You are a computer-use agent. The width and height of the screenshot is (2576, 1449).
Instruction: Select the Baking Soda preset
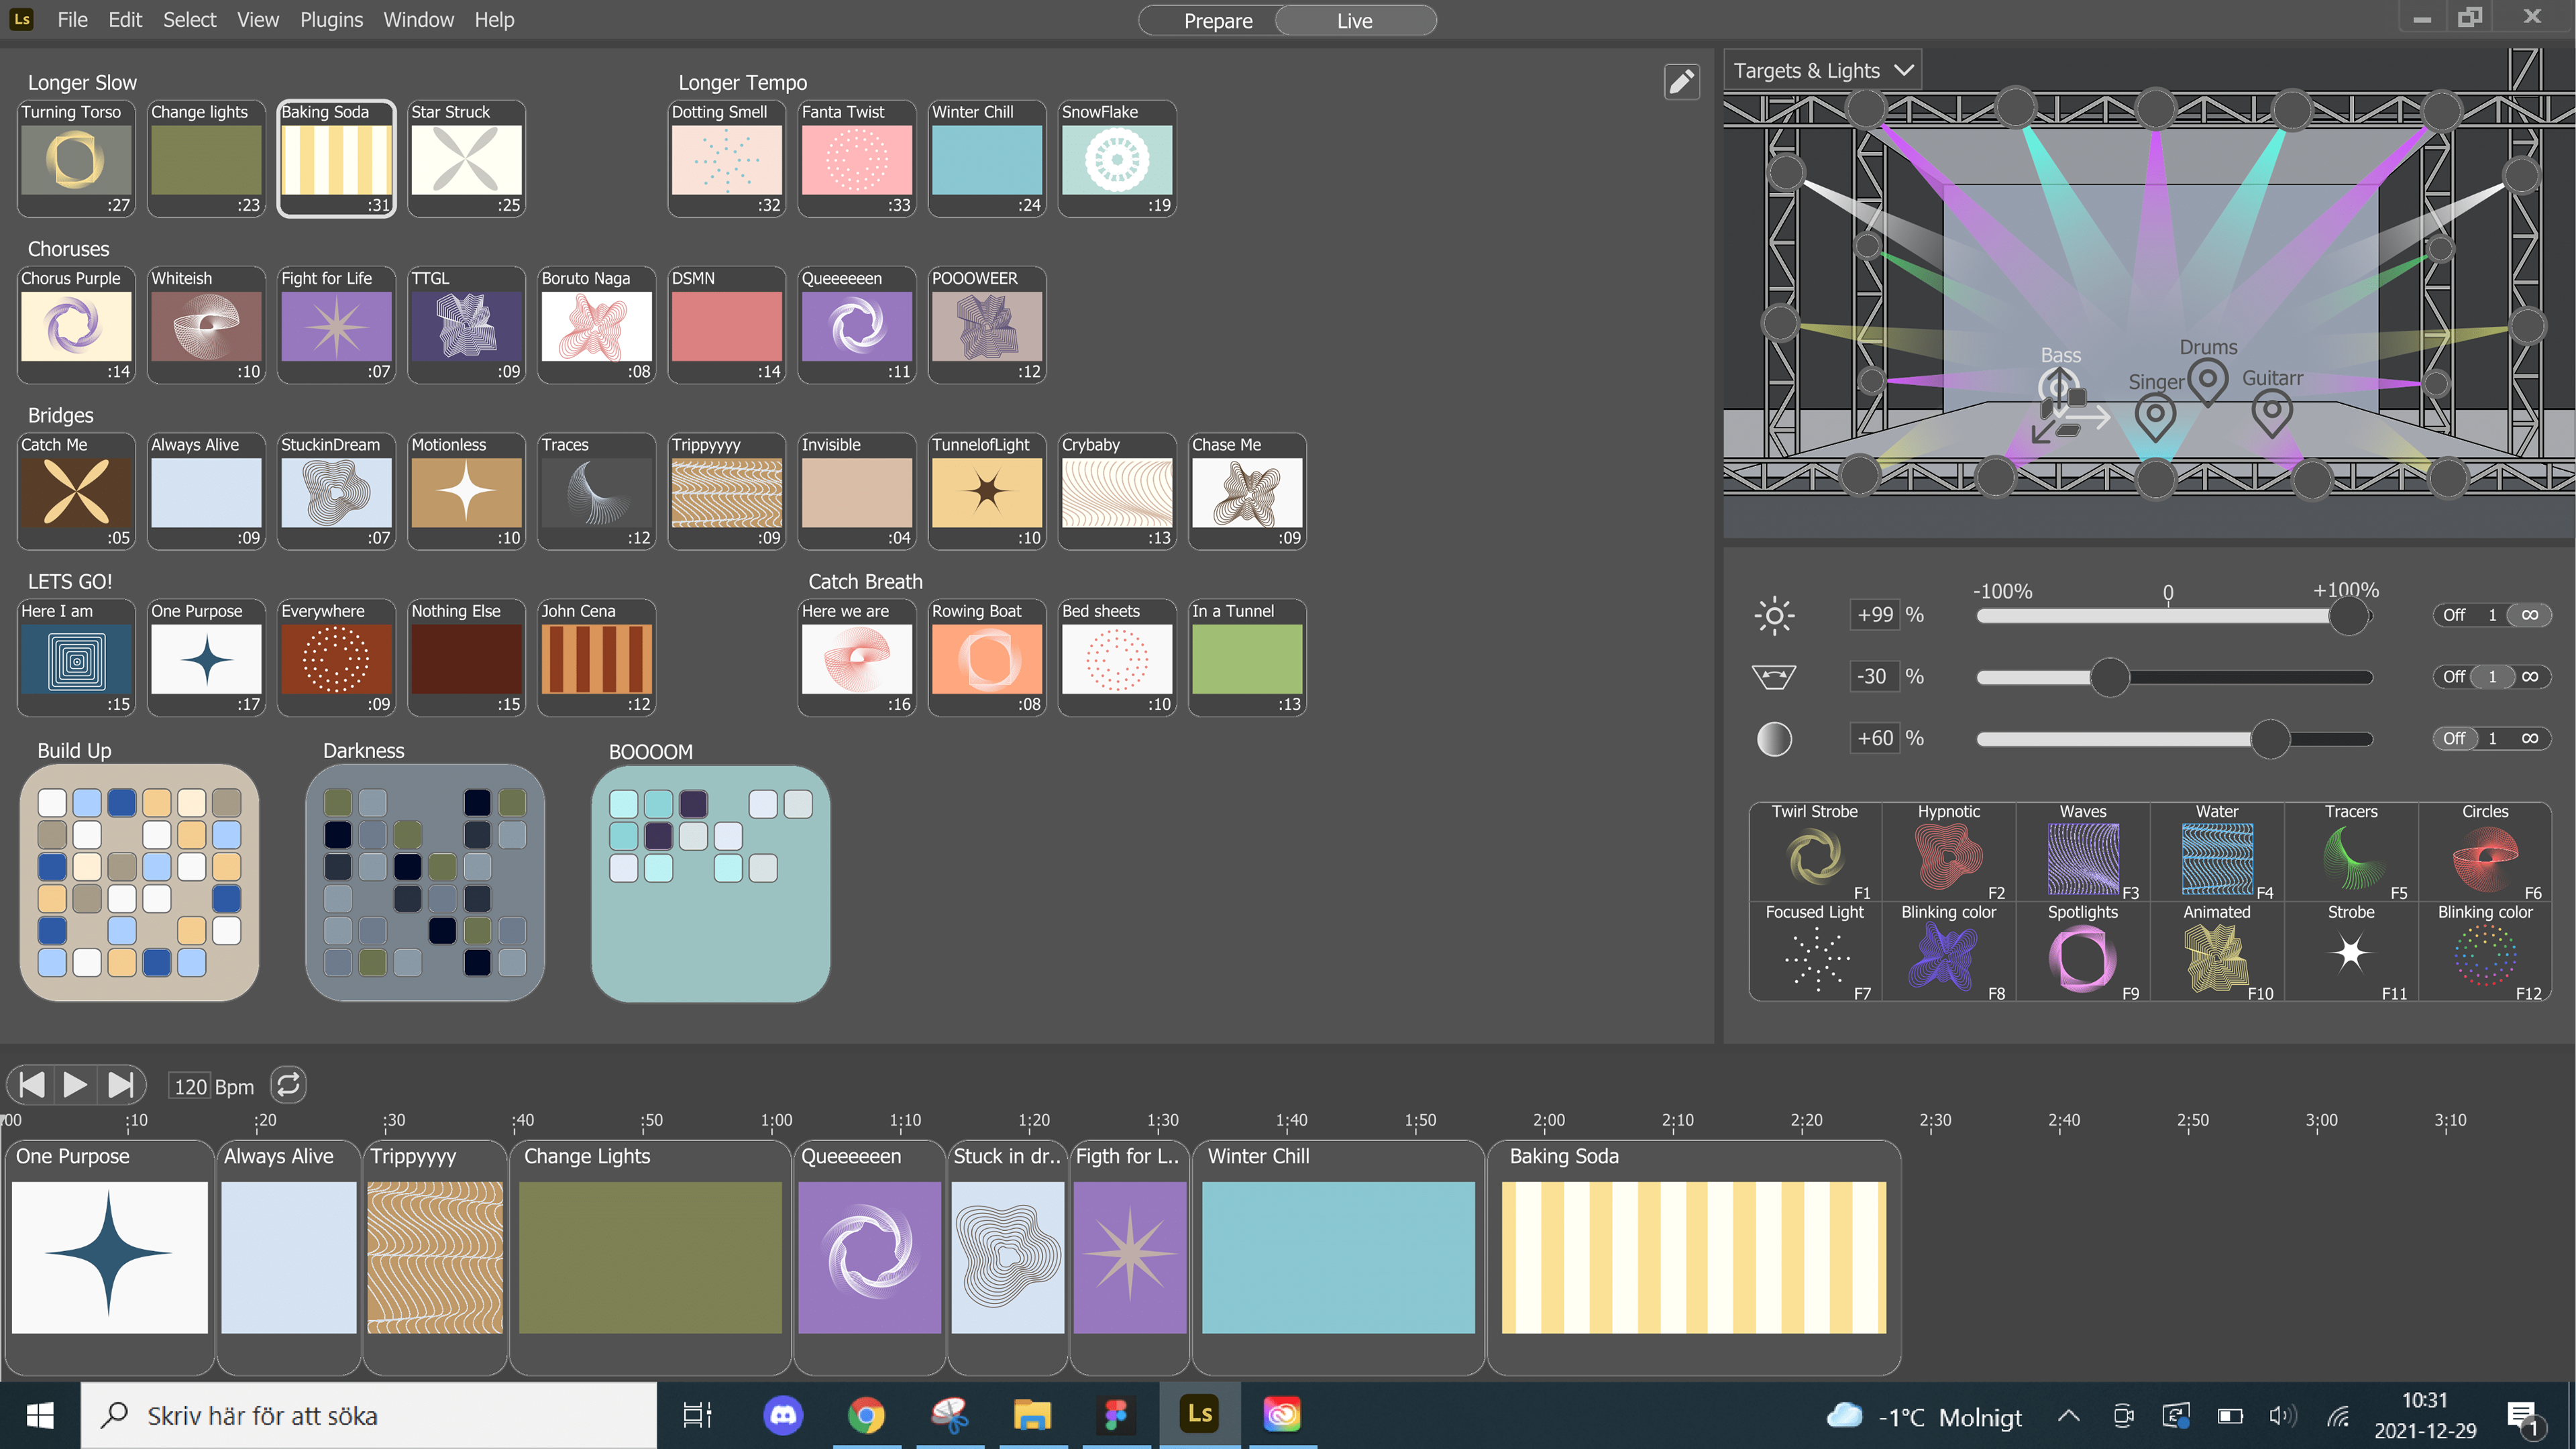336,158
